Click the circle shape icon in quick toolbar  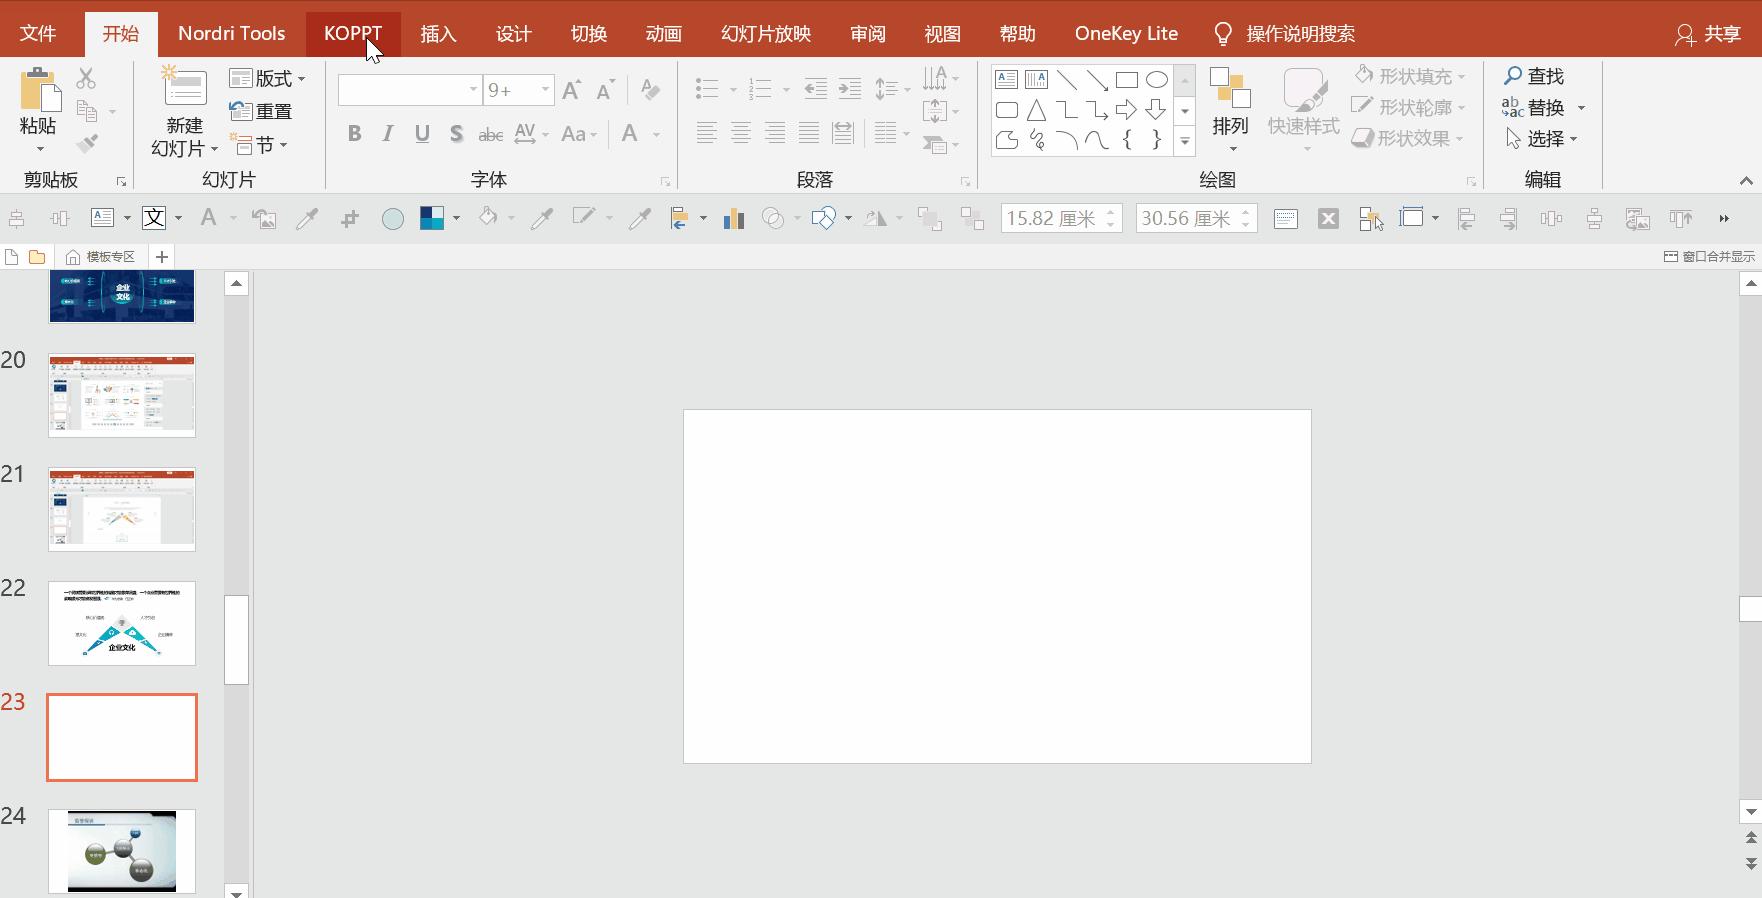click(393, 219)
